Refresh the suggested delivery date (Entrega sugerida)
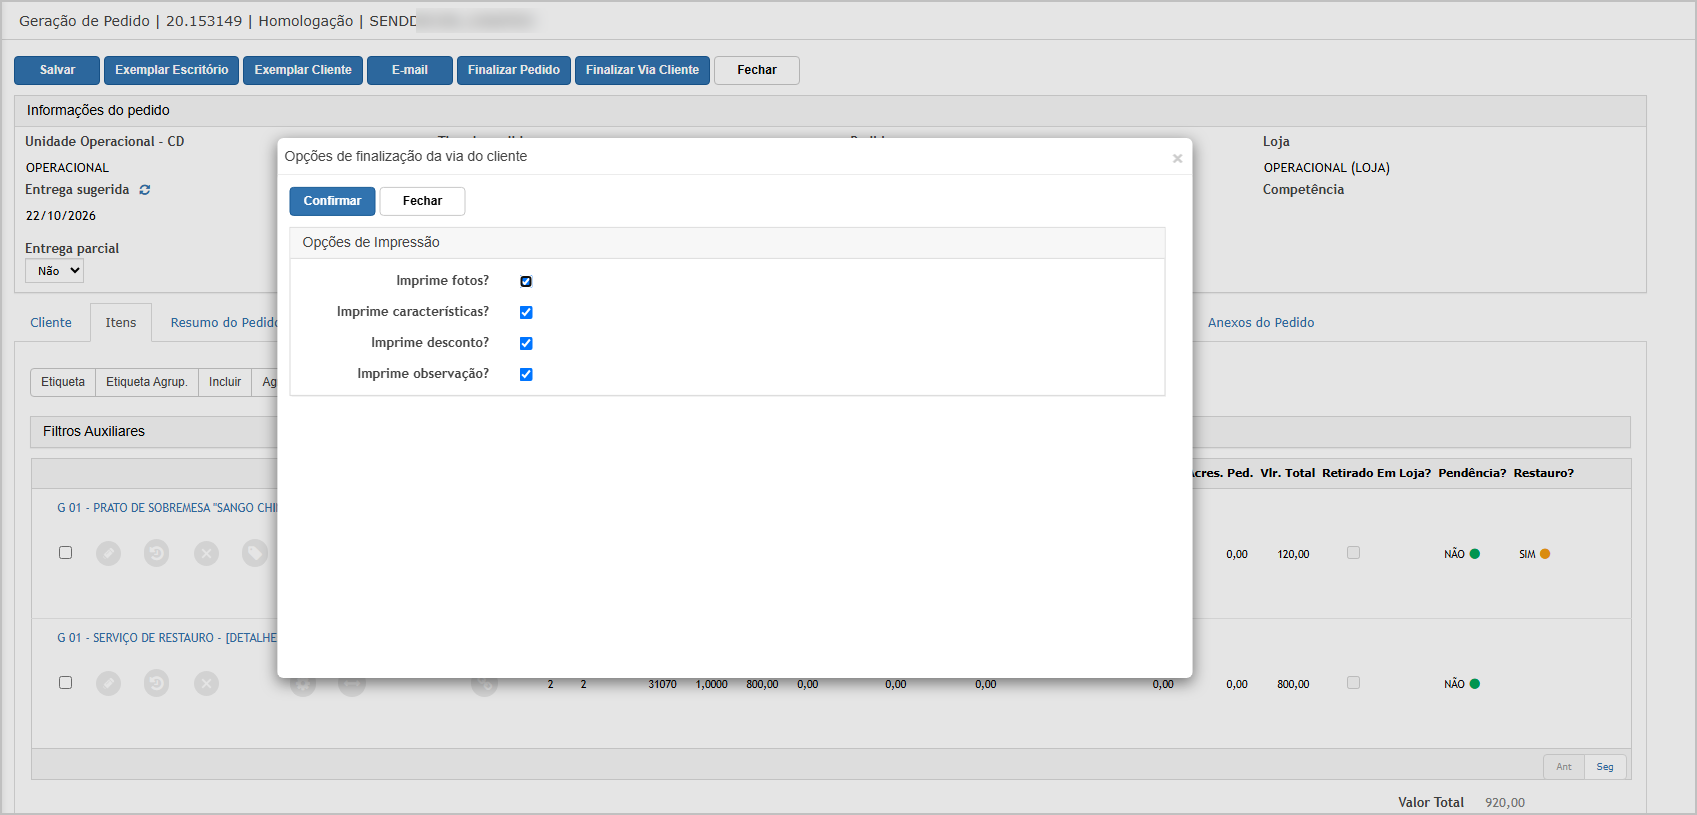Image resolution: width=1697 pixels, height=815 pixels. 145,190
